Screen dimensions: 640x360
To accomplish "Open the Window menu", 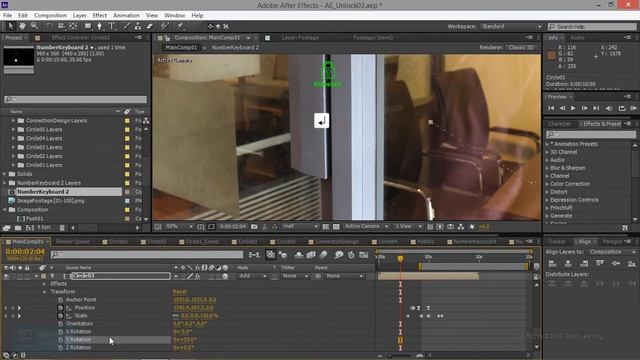I will click(174, 16).
